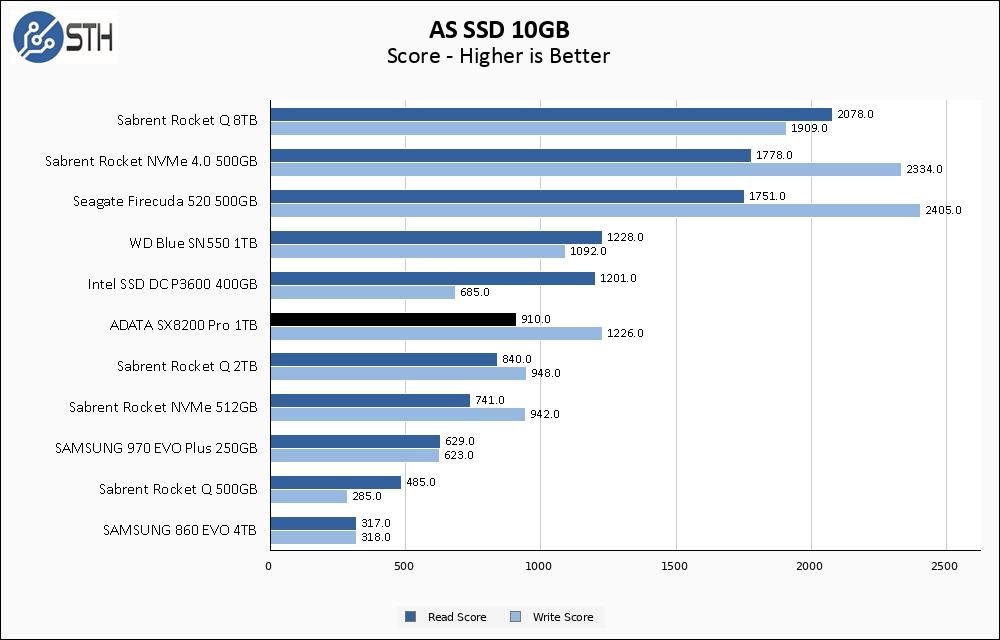Select the 'Sabrent Rocket Q 2TB' label
Screen dimensions: 1000x640
[x=187, y=366]
